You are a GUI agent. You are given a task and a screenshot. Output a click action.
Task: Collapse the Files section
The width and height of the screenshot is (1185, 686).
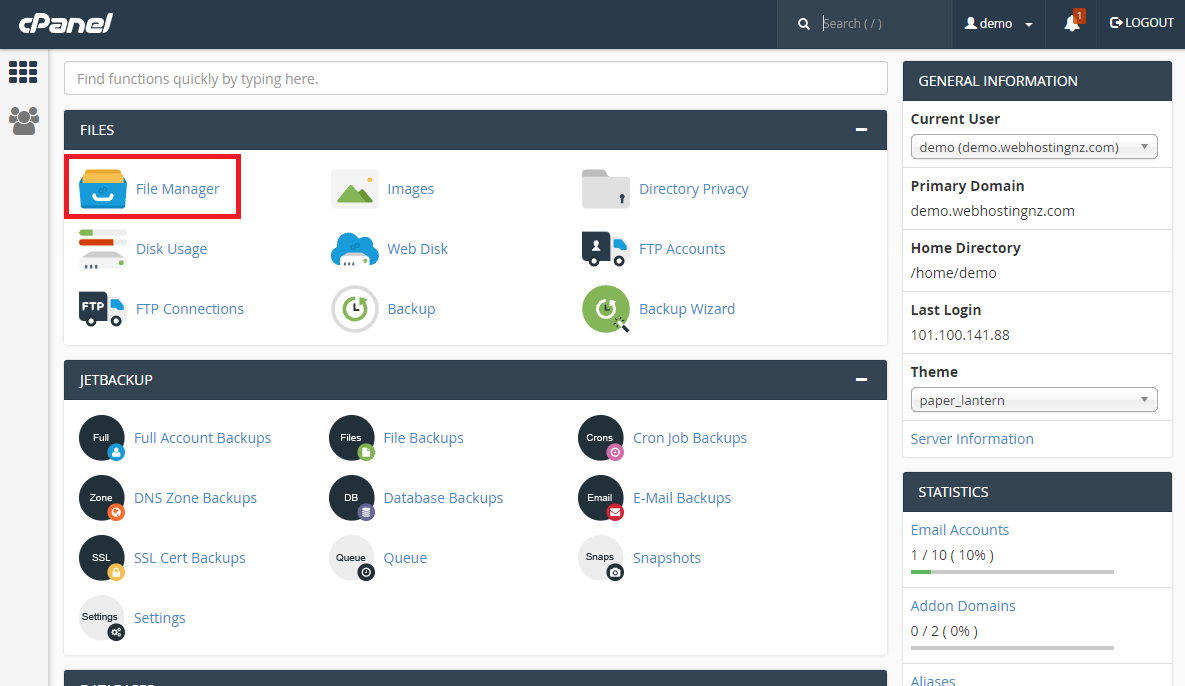pos(861,130)
